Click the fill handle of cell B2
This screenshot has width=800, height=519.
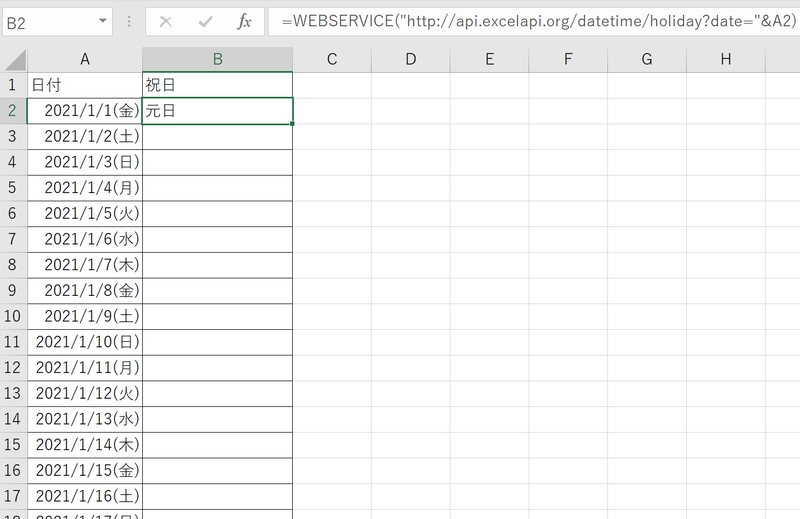click(x=292, y=124)
